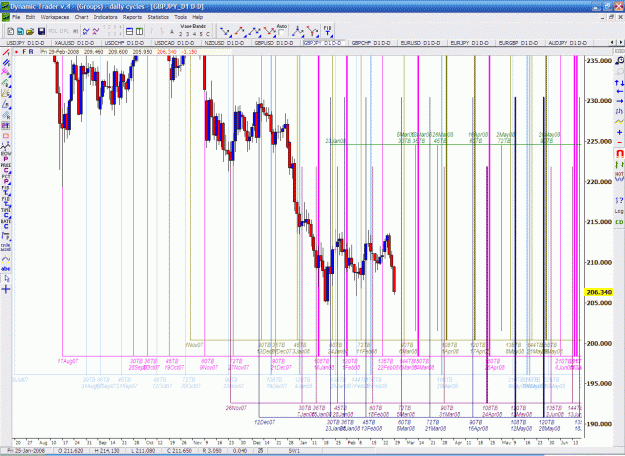Click the new chart document icon
The height and width of the screenshot is (456, 625).
point(11,31)
